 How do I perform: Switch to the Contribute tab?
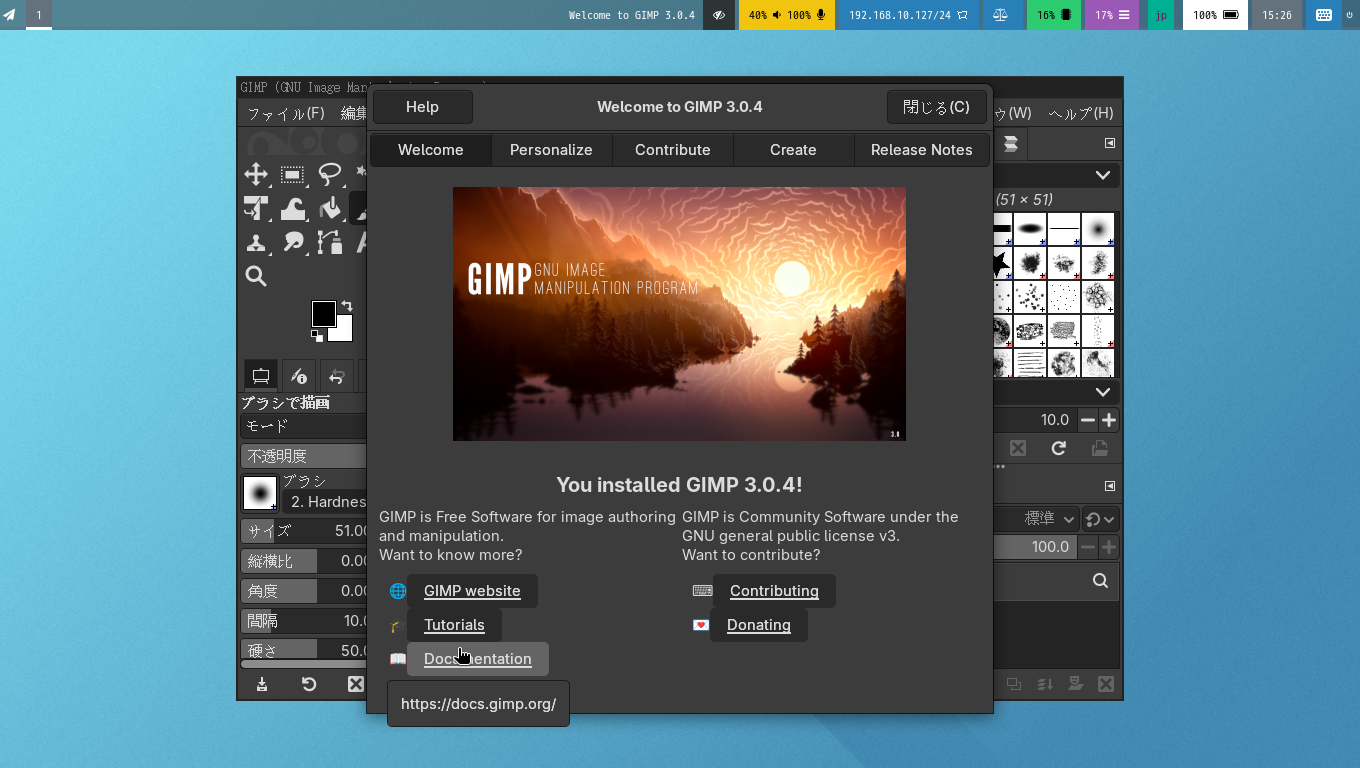(673, 150)
